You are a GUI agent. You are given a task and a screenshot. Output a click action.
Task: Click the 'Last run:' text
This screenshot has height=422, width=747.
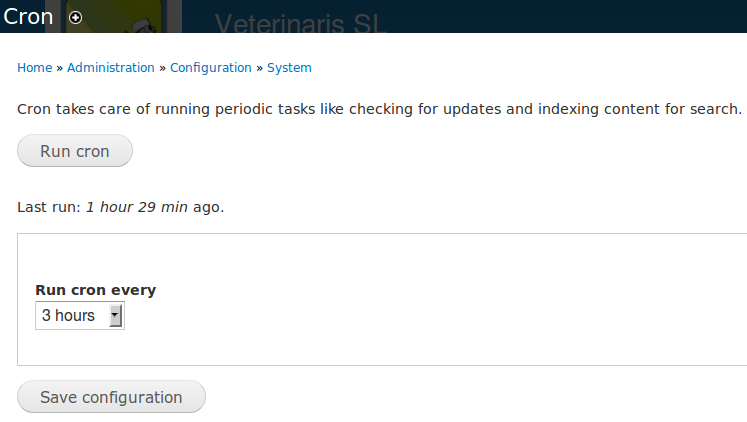click(49, 208)
